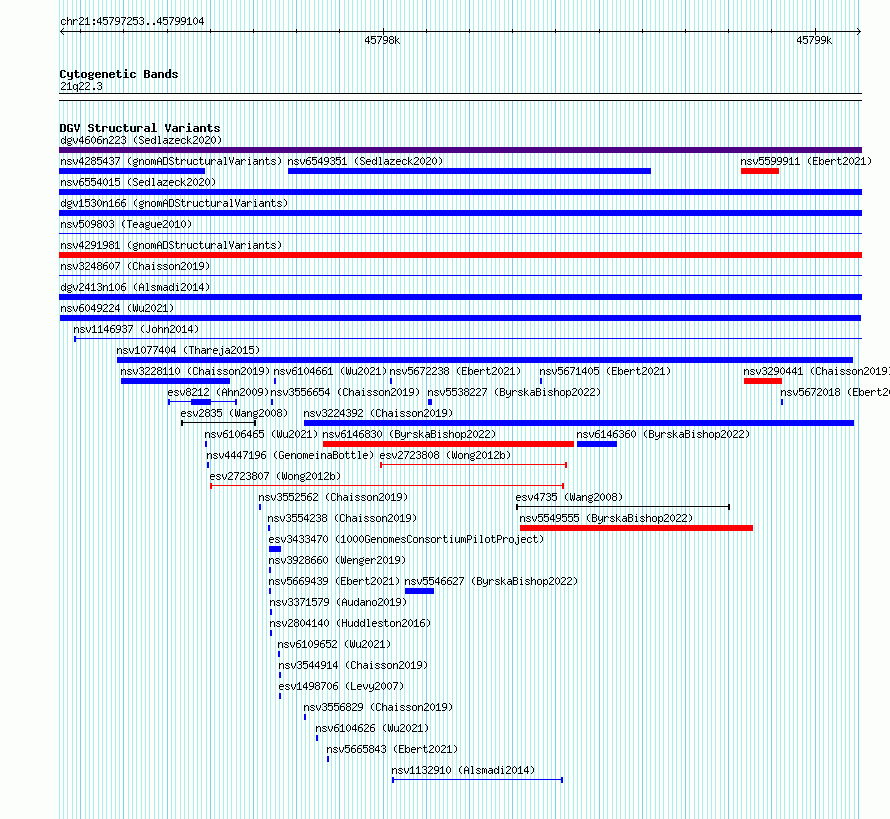Click the red nsv5599911 (Ebert2021) label
The image size is (890, 819).
(806, 161)
